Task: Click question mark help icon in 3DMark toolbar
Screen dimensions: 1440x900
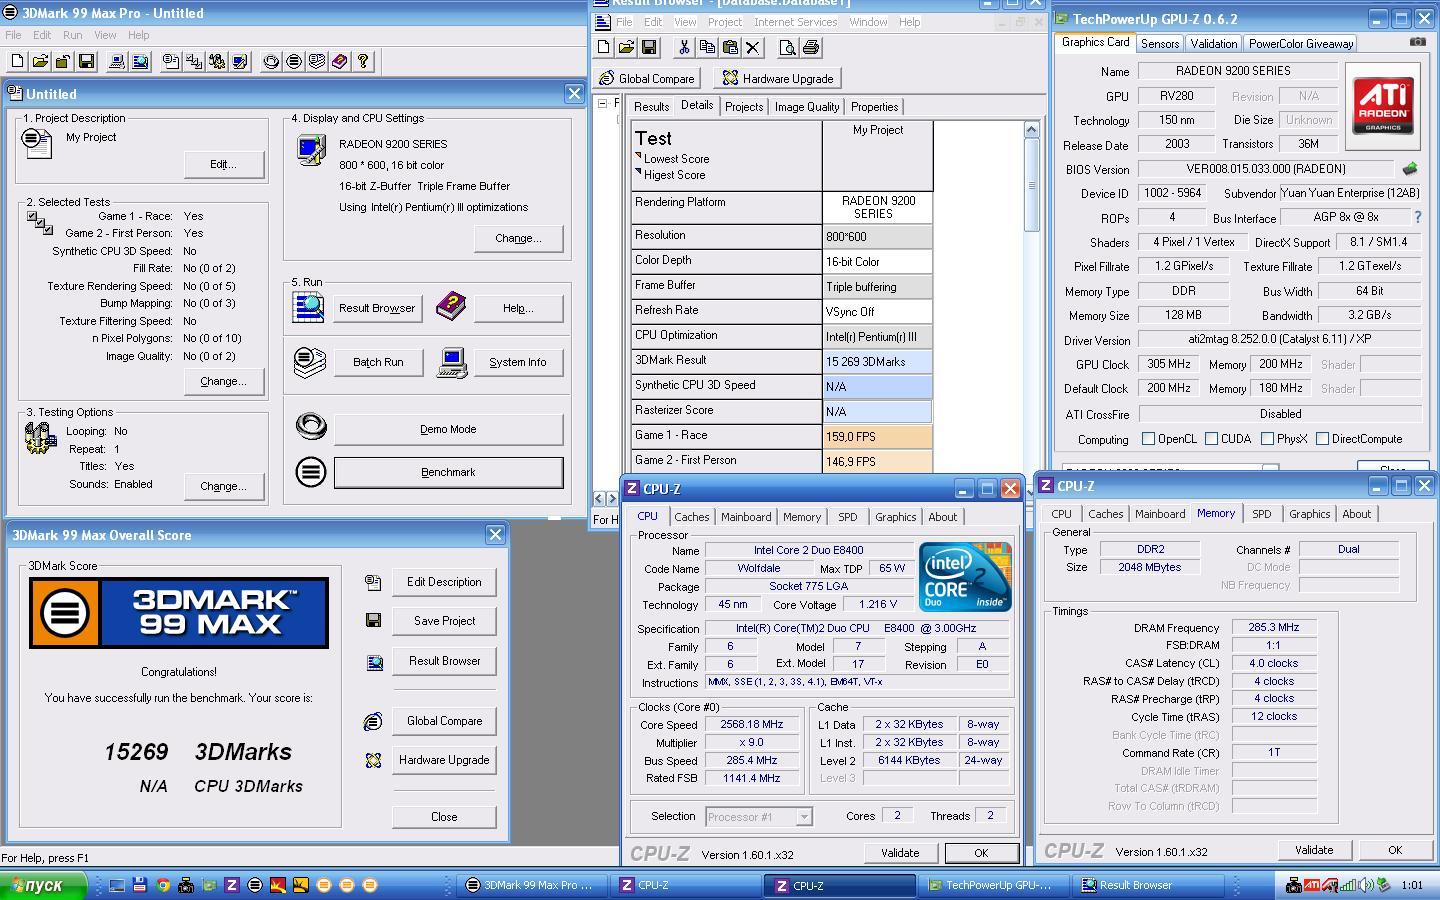Action: pos(363,61)
